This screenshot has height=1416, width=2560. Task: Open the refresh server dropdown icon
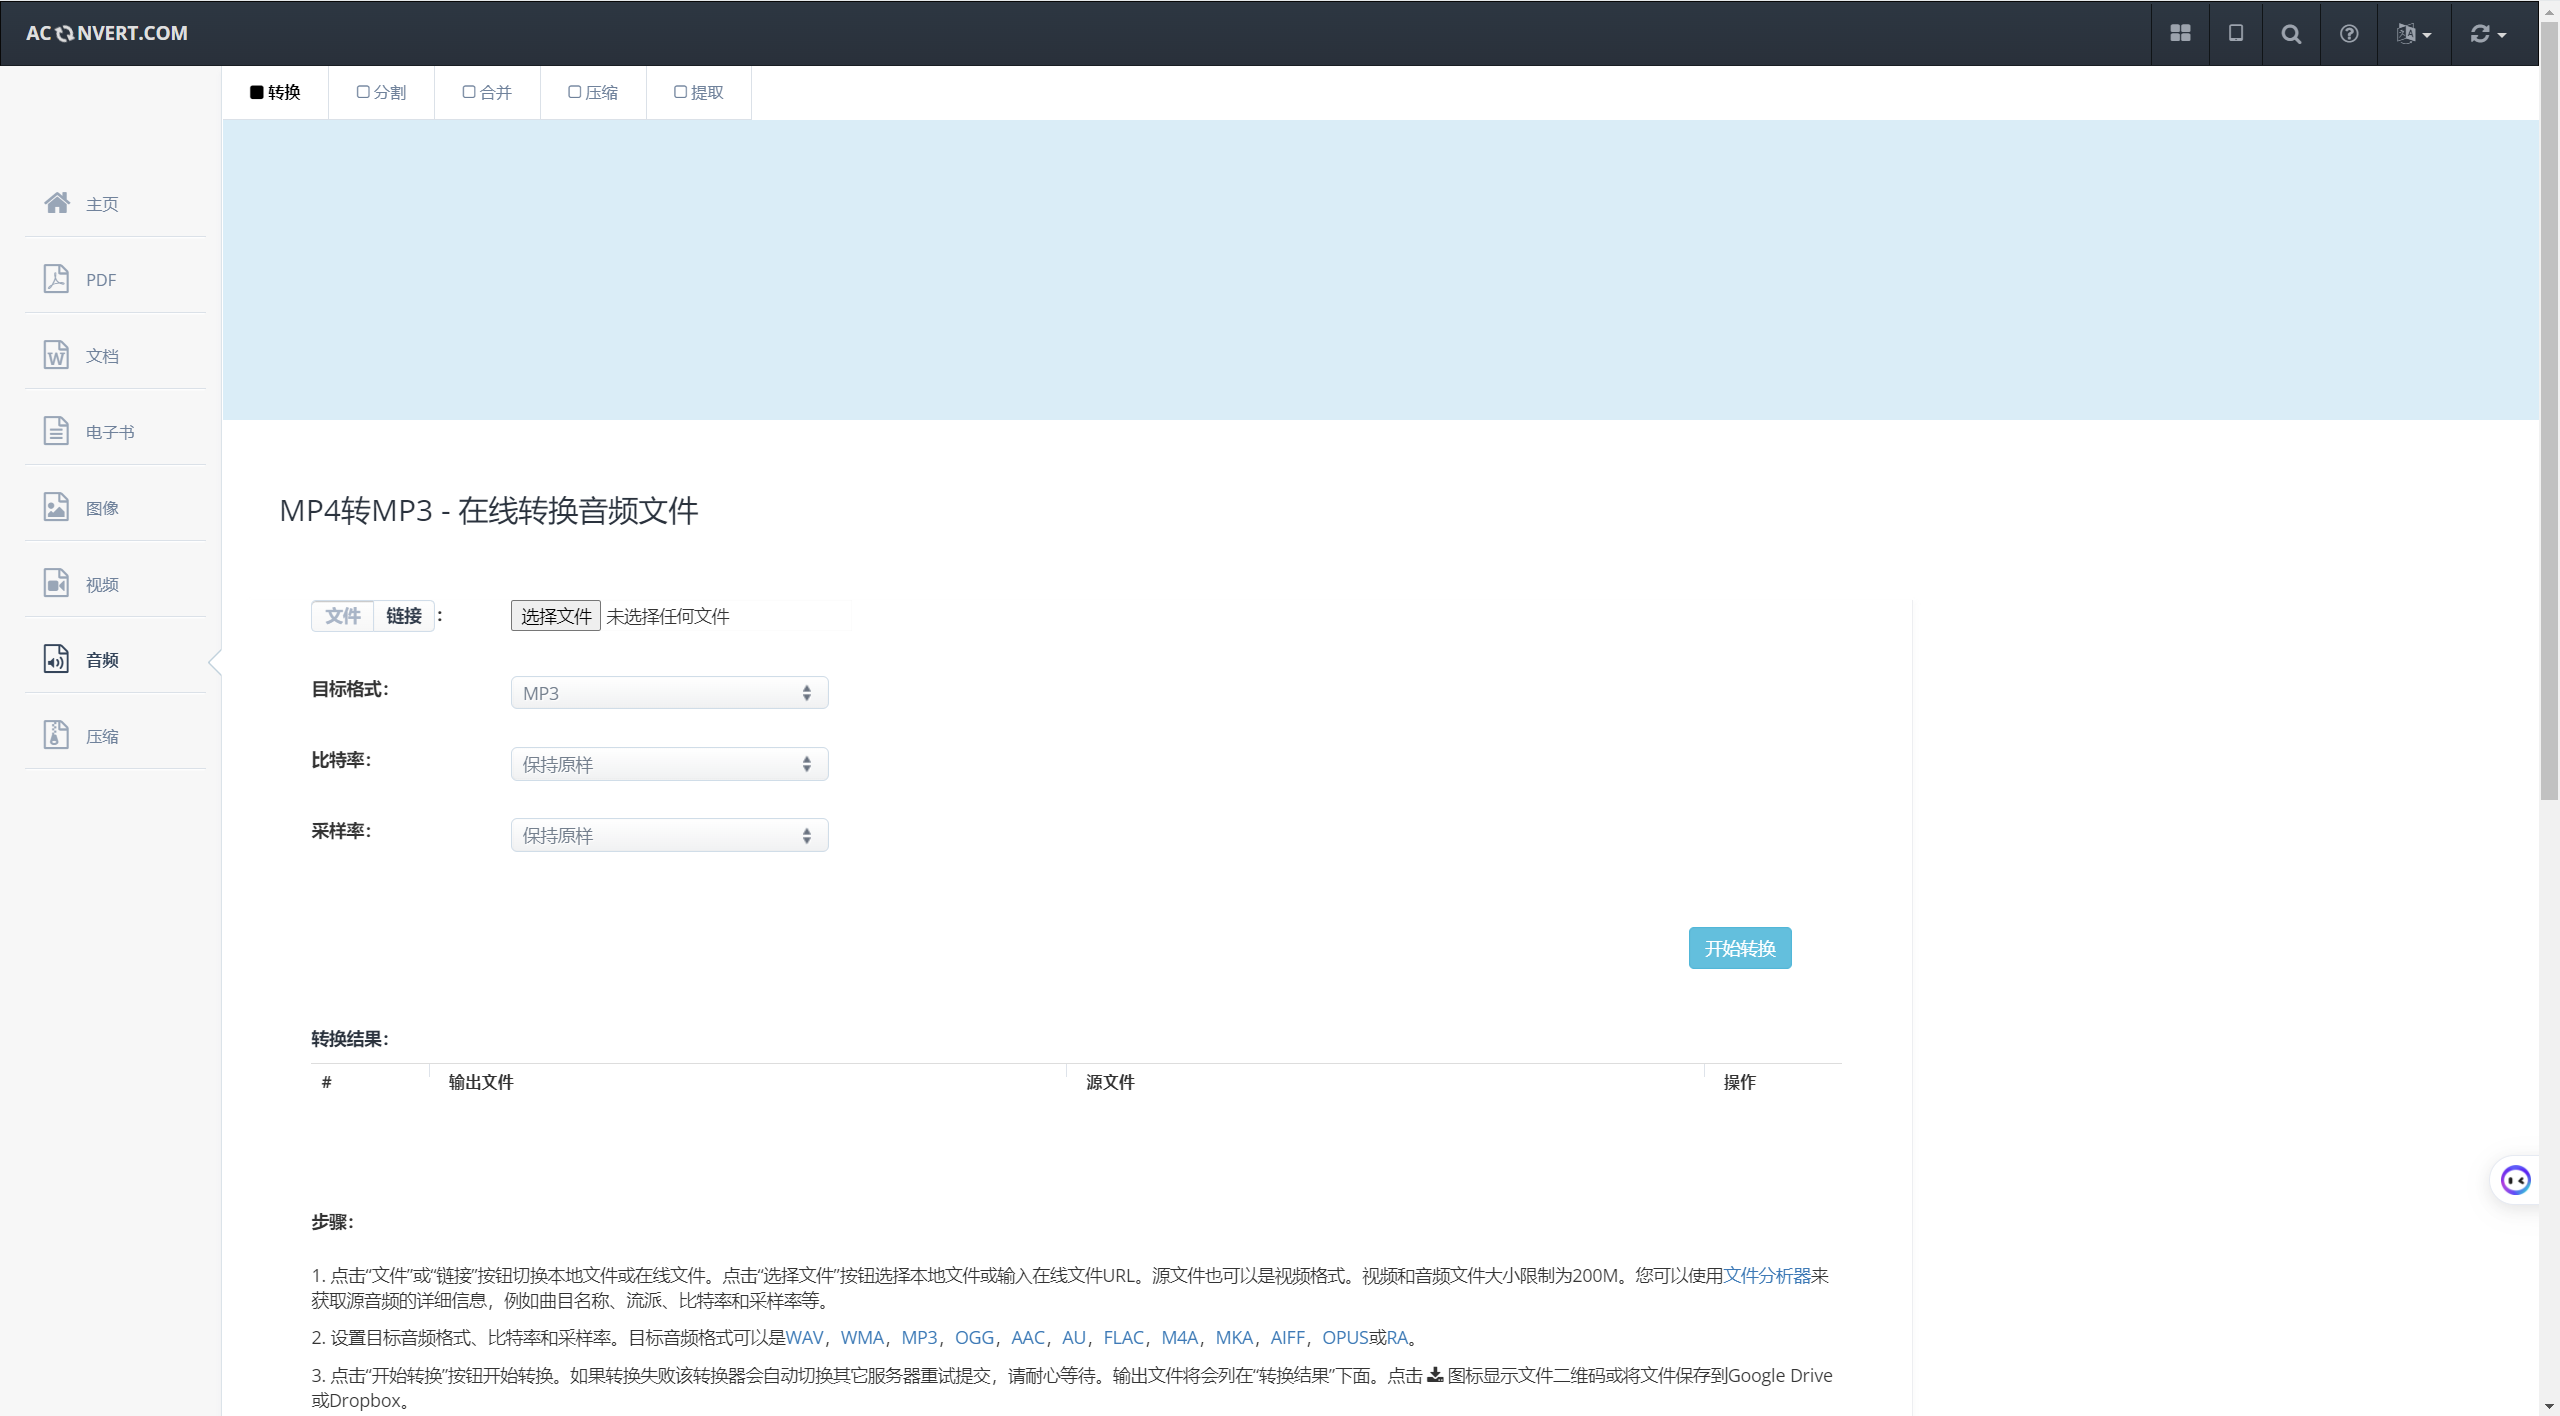[x=2488, y=33]
